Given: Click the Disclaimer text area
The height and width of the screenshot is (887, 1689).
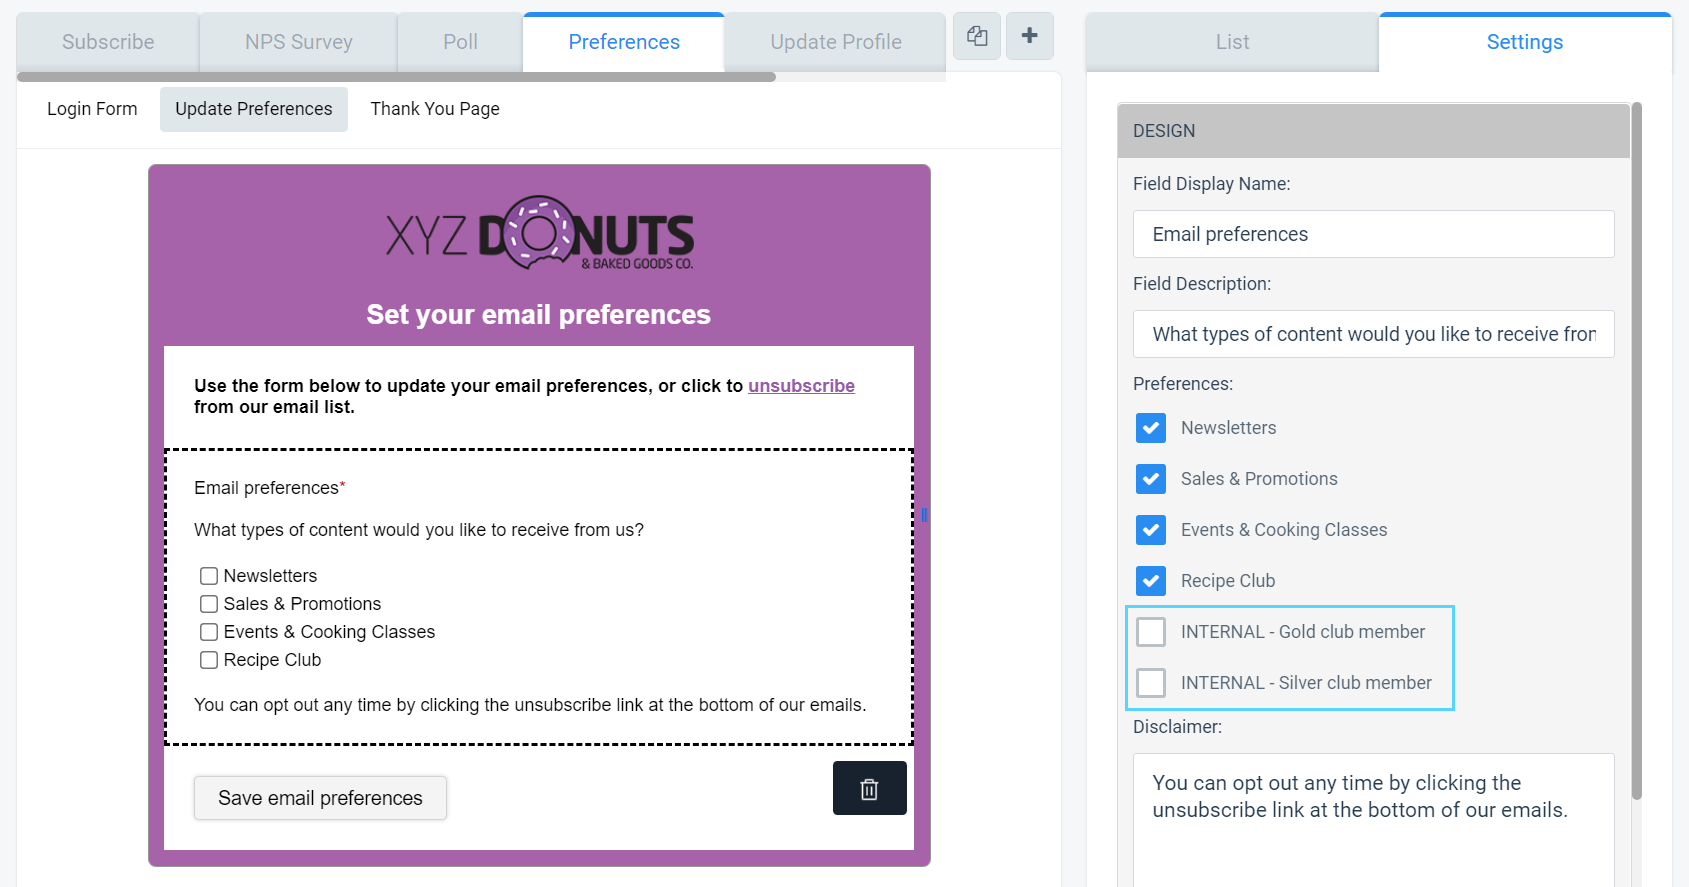Looking at the screenshot, I should click(x=1373, y=820).
